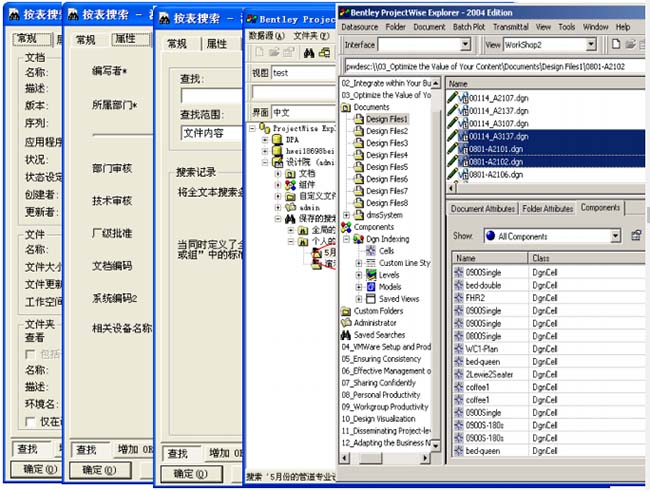Click the Levels icon in the tree

pyautogui.click(x=371, y=275)
